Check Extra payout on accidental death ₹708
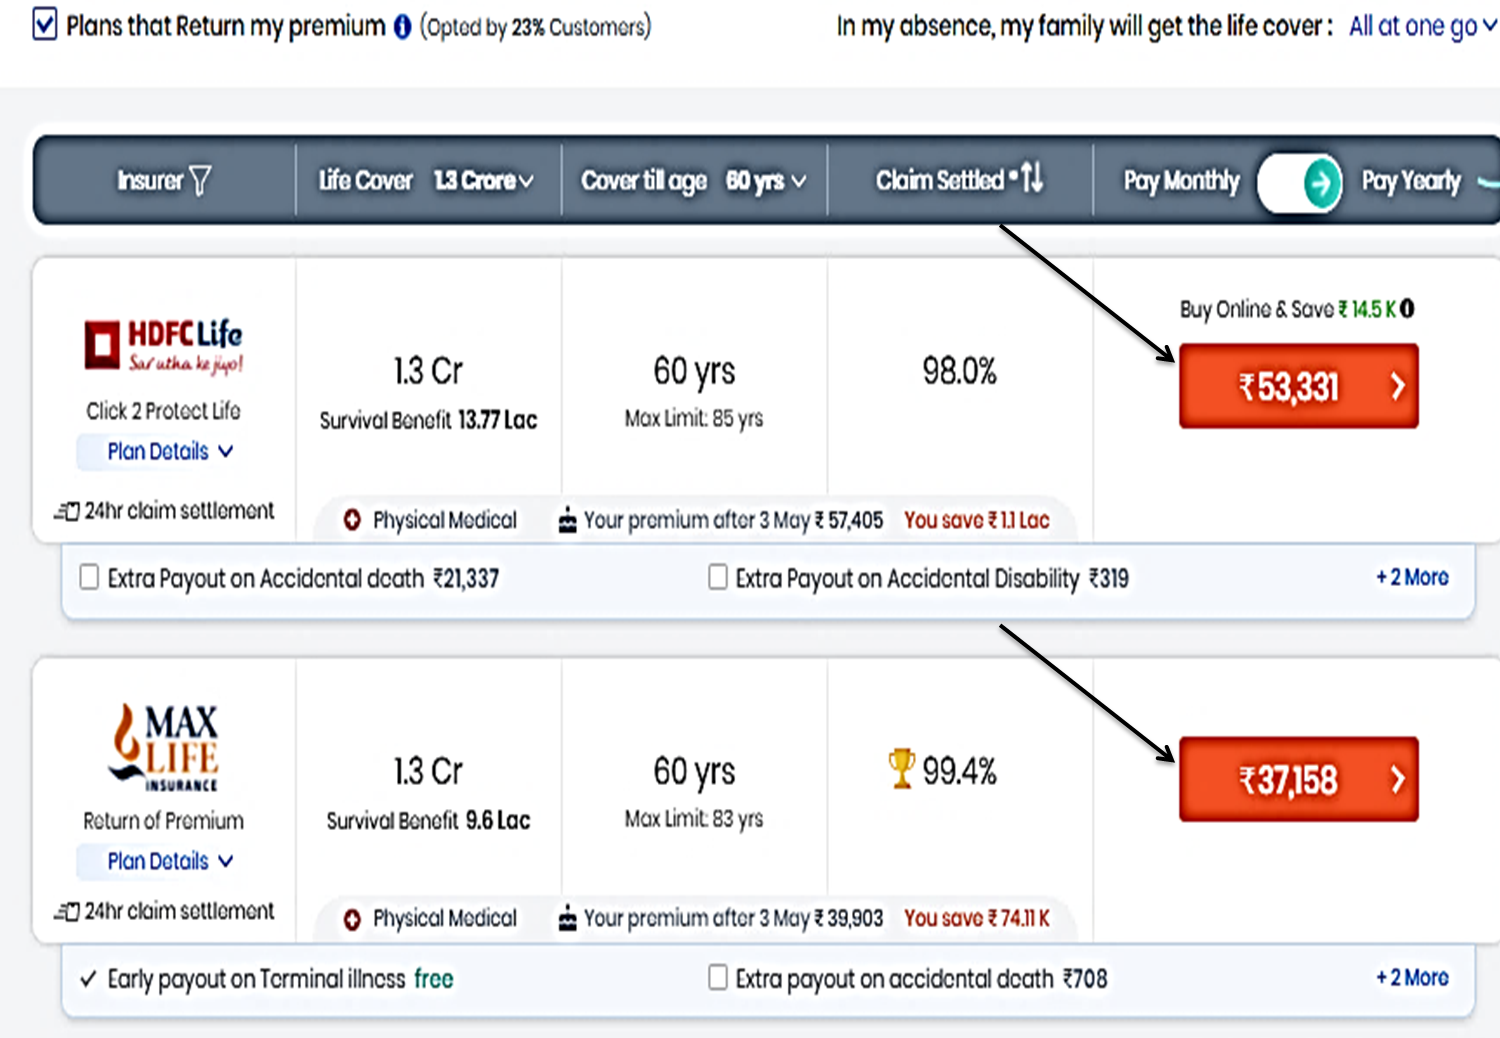 [718, 977]
